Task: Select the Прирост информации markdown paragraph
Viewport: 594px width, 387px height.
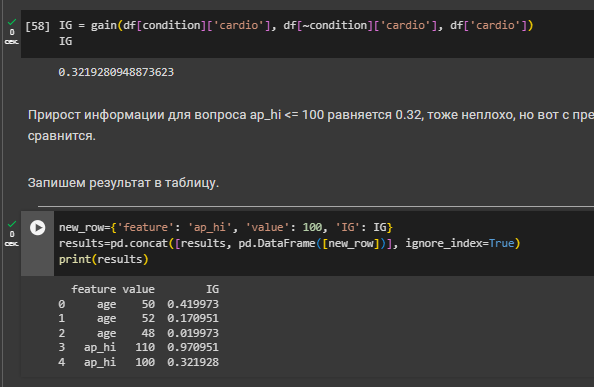Action: tap(311, 125)
